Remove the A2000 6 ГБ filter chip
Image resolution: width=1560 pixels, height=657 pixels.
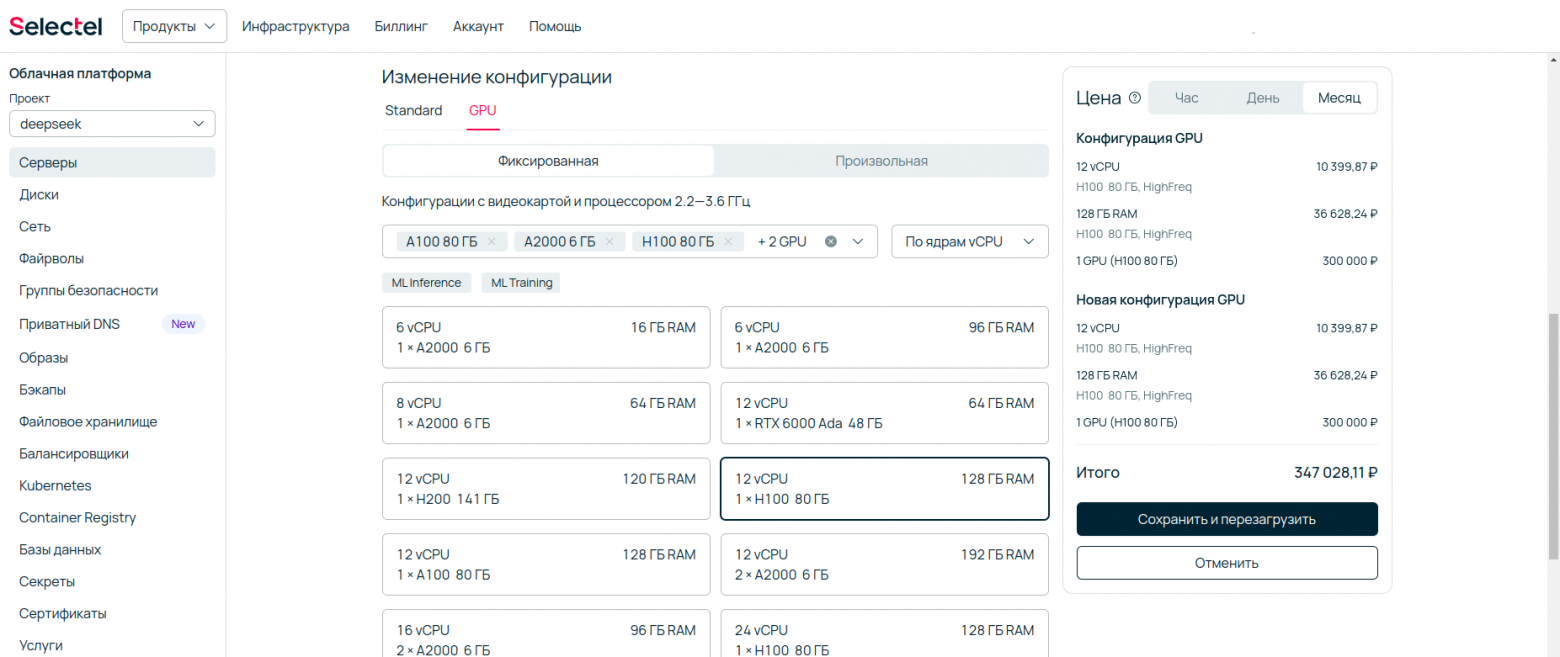(610, 241)
